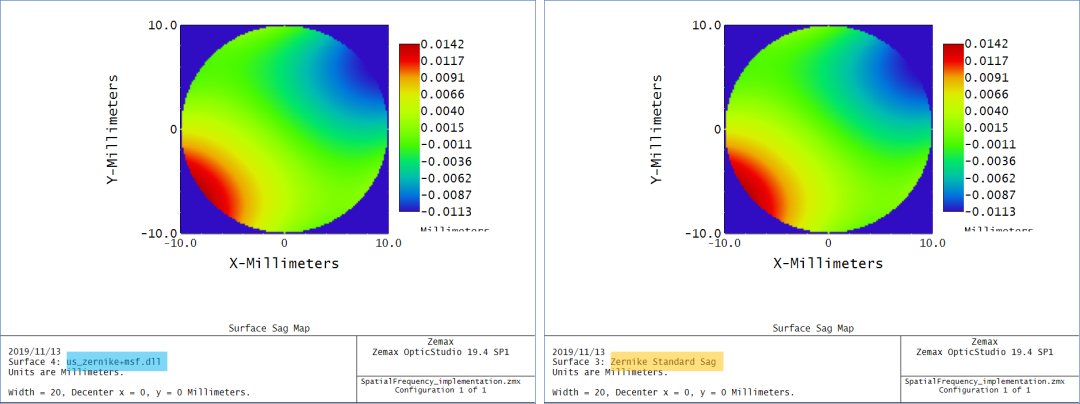
Task: Select the highlighted Zernike Standard Sag text
Action: pyautogui.click(x=664, y=361)
